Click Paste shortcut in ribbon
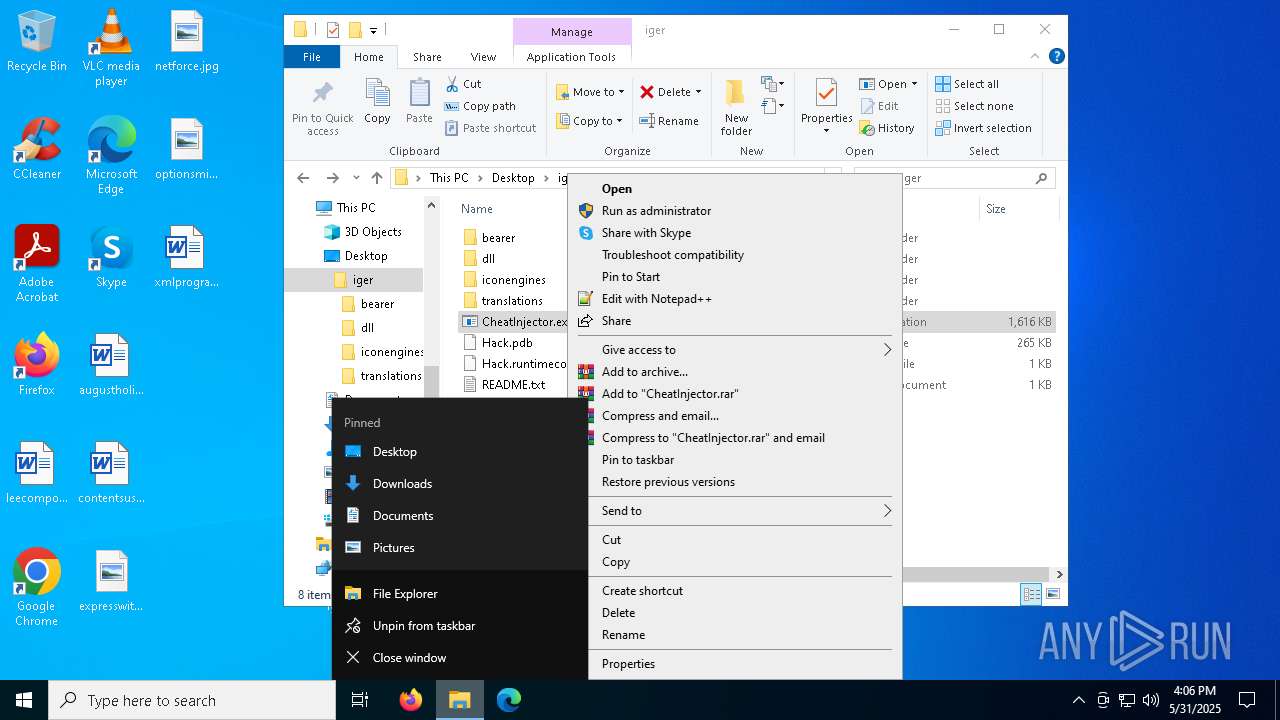Screen dimensions: 1280x720 pyautogui.click(x=491, y=128)
